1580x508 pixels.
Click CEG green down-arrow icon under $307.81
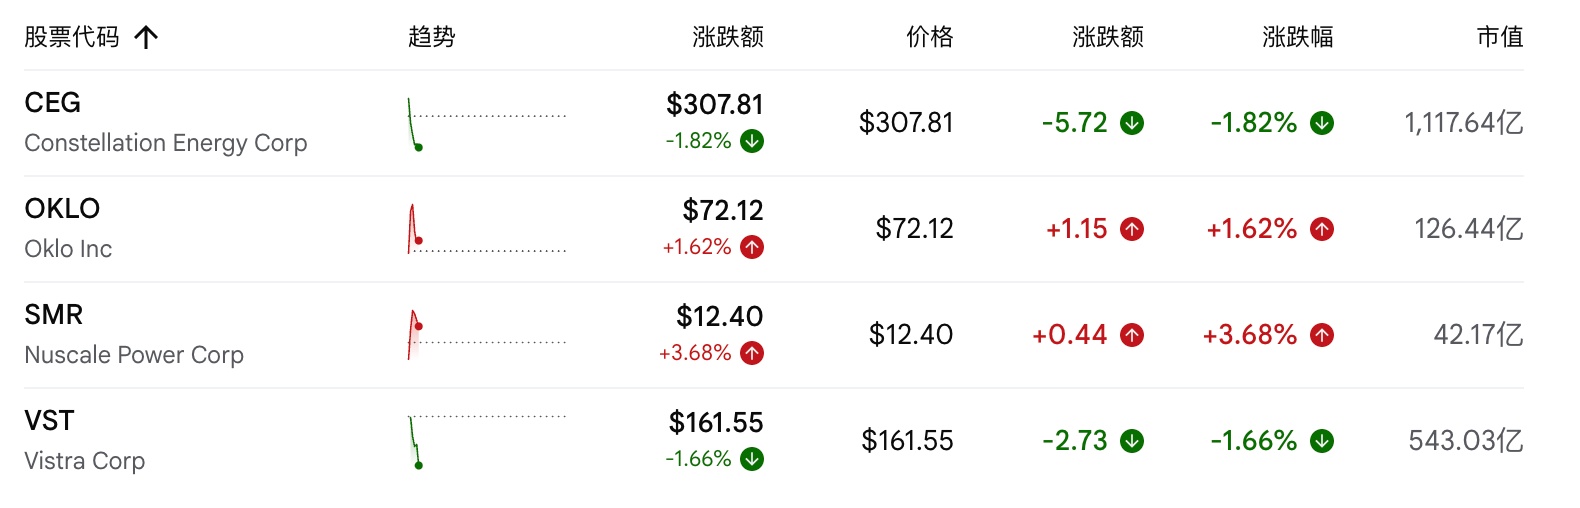point(752,141)
